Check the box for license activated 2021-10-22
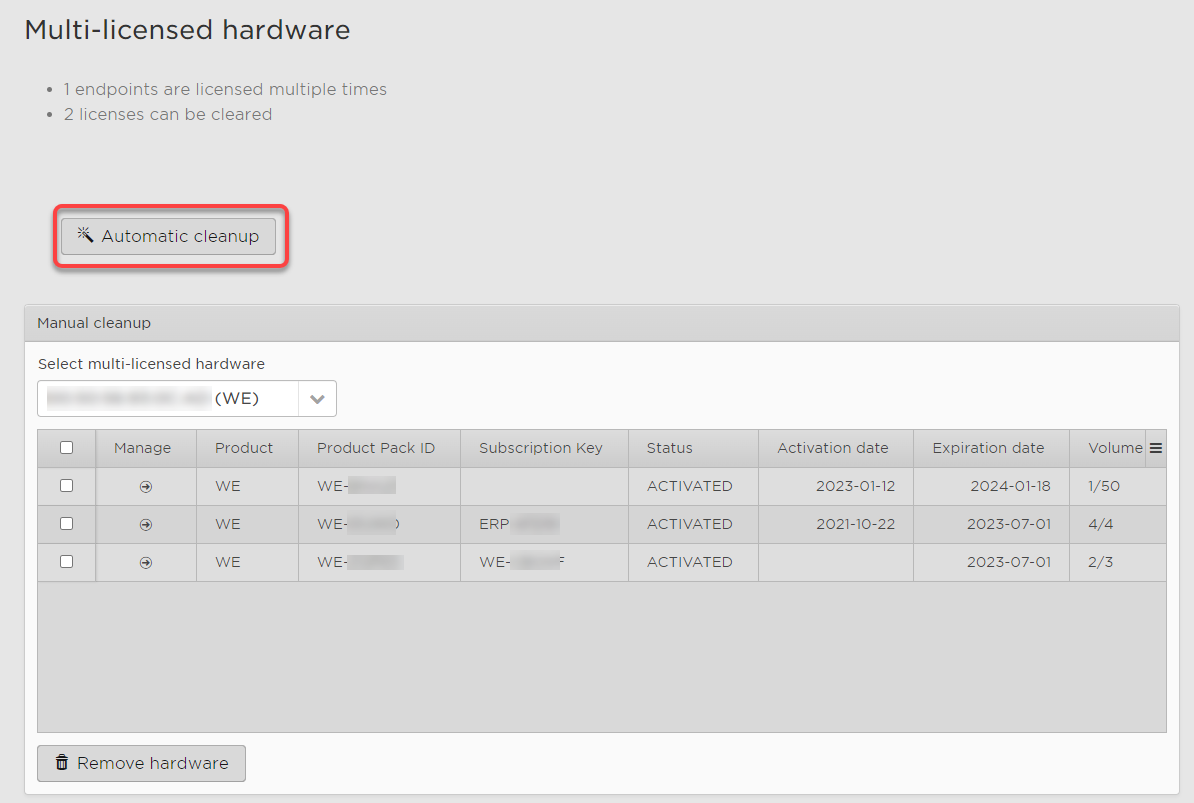Screen dimensions: 1194x803 [x=67, y=524]
